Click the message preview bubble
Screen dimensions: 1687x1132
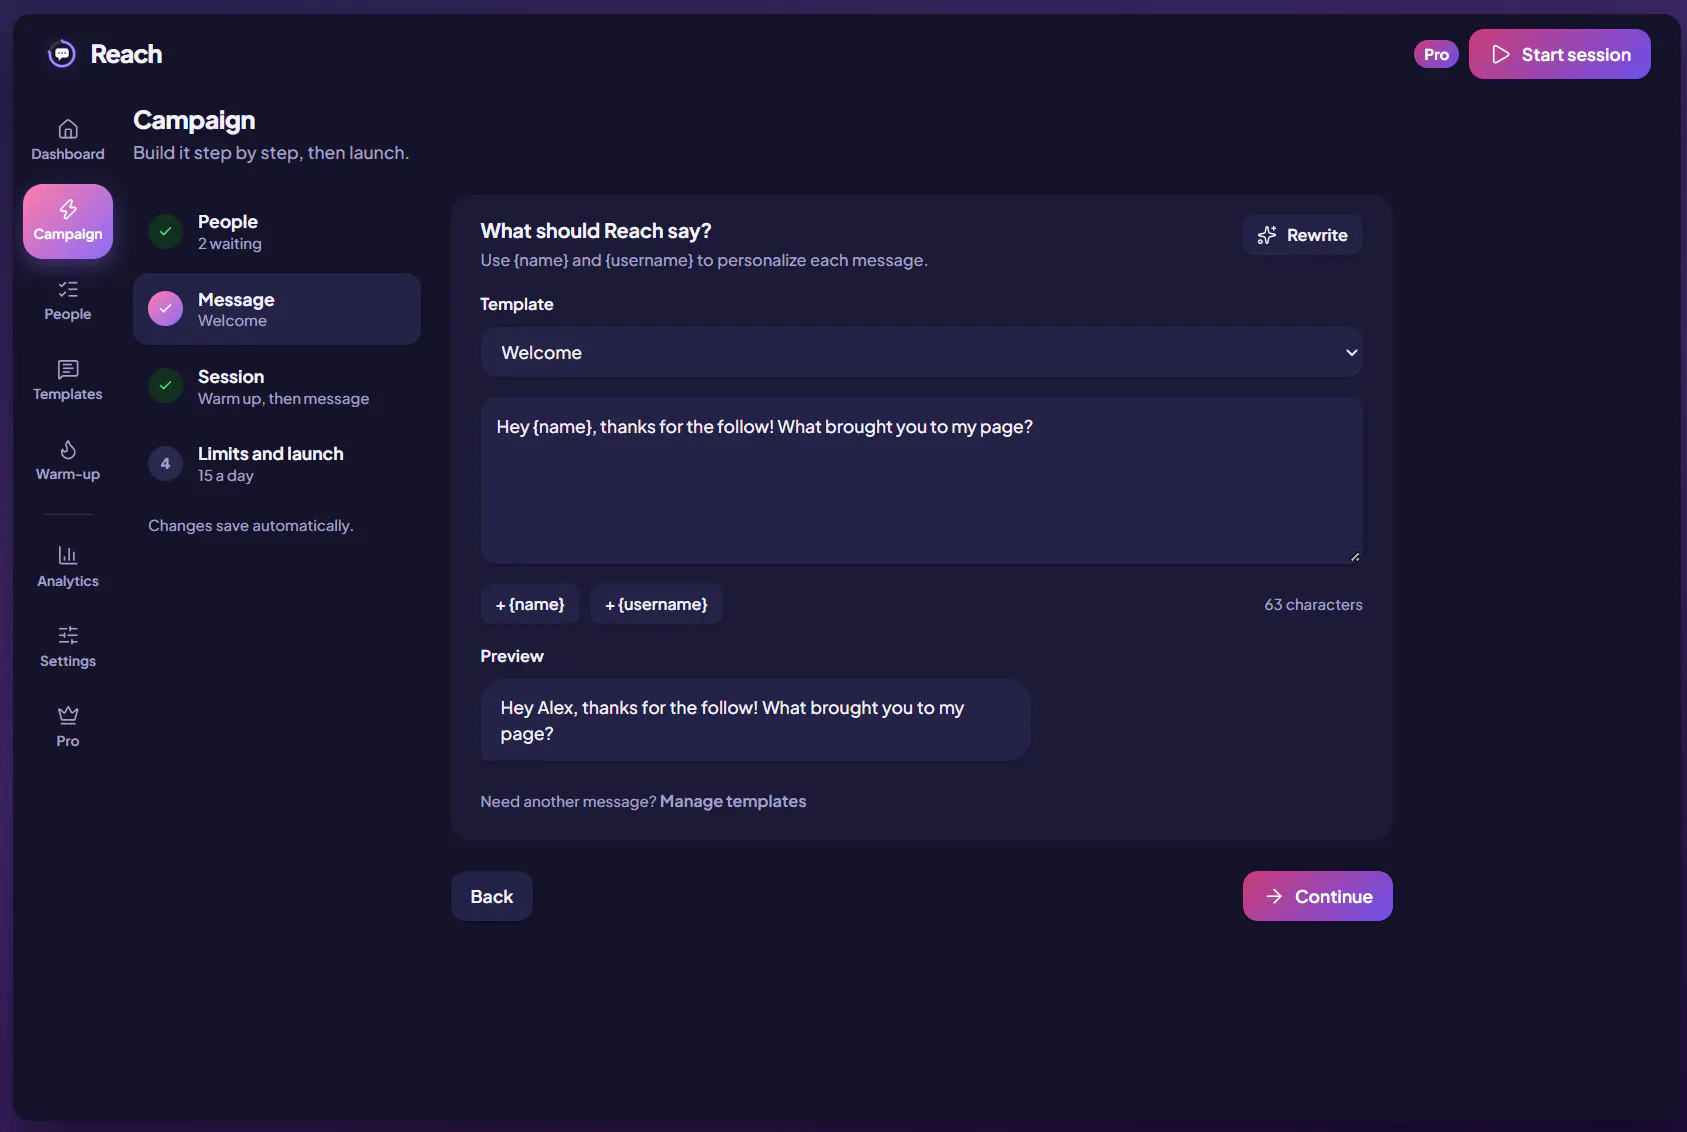pyautogui.click(x=755, y=720)
